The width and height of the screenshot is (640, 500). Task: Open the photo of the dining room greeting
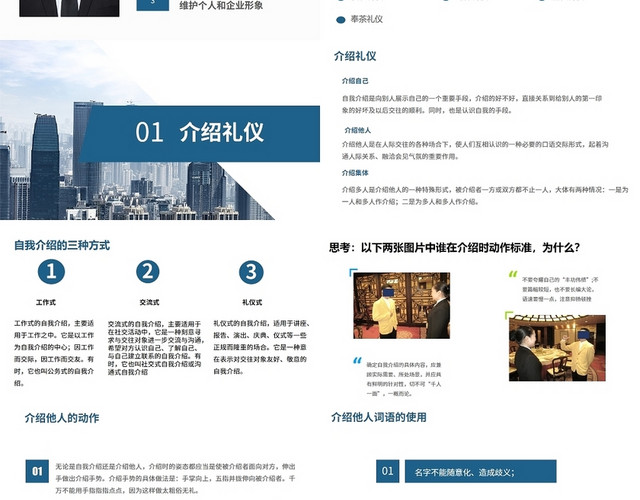(557, 348)
